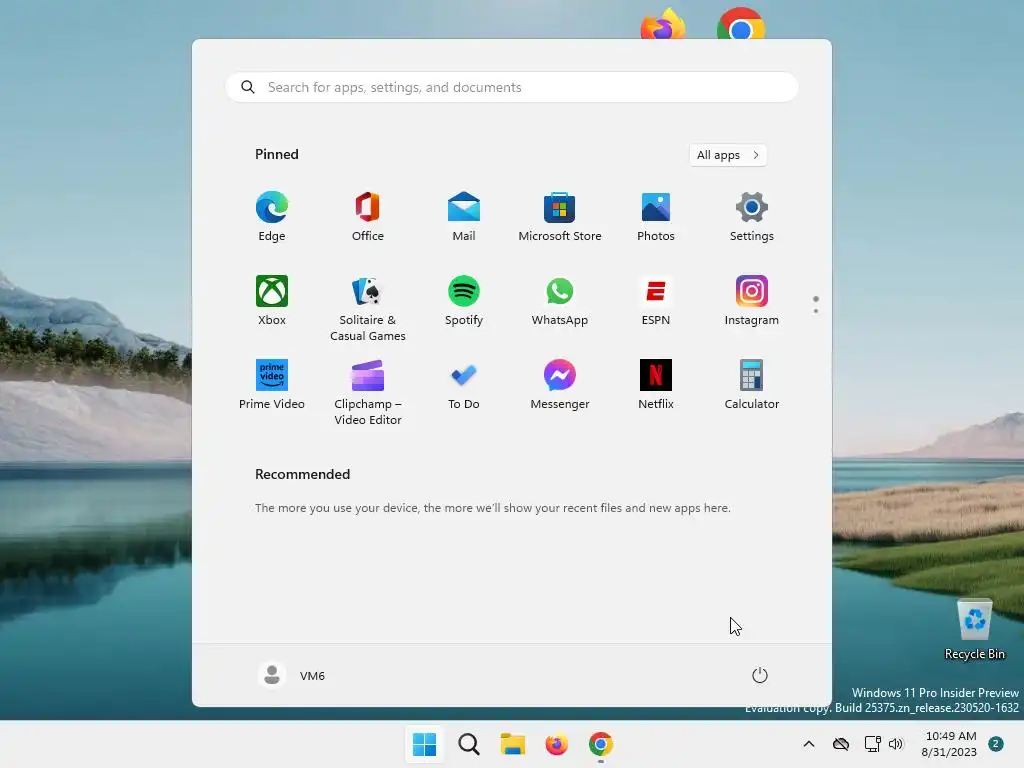Open Microsoft Store from pinned apps
Viewport: 1024px width, 768px height.
(560, 217)
